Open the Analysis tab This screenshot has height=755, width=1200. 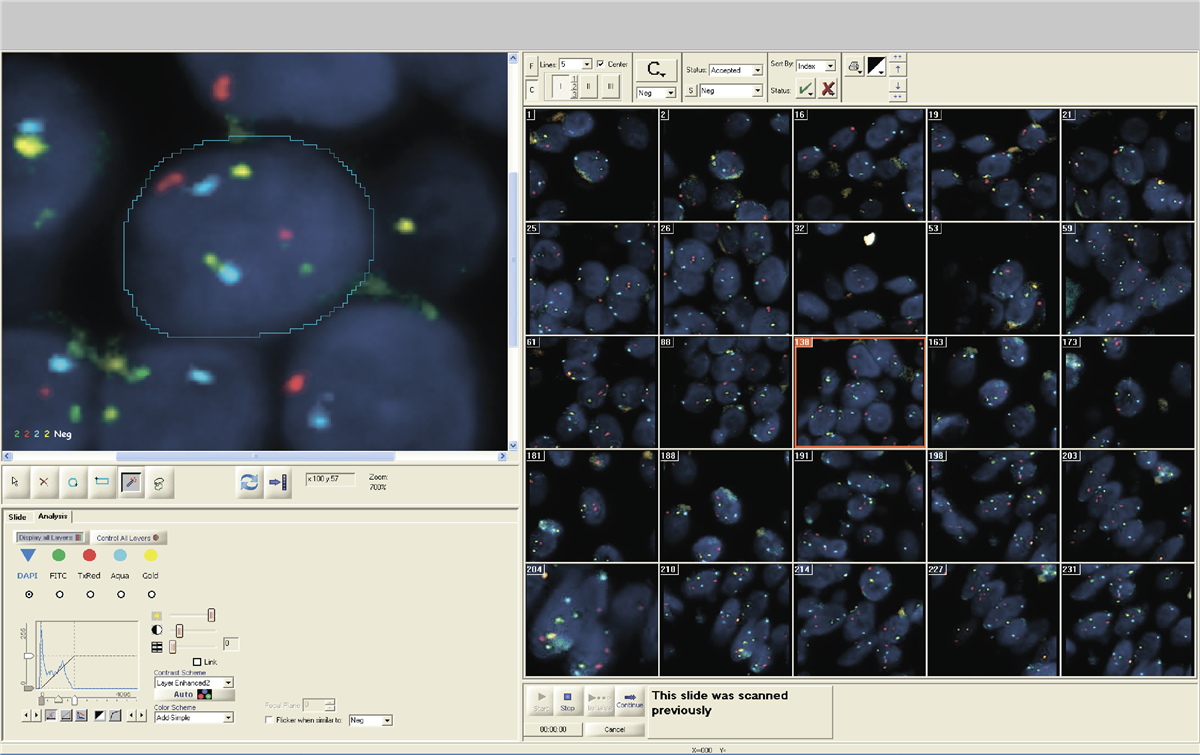click(x=52, y=516)
